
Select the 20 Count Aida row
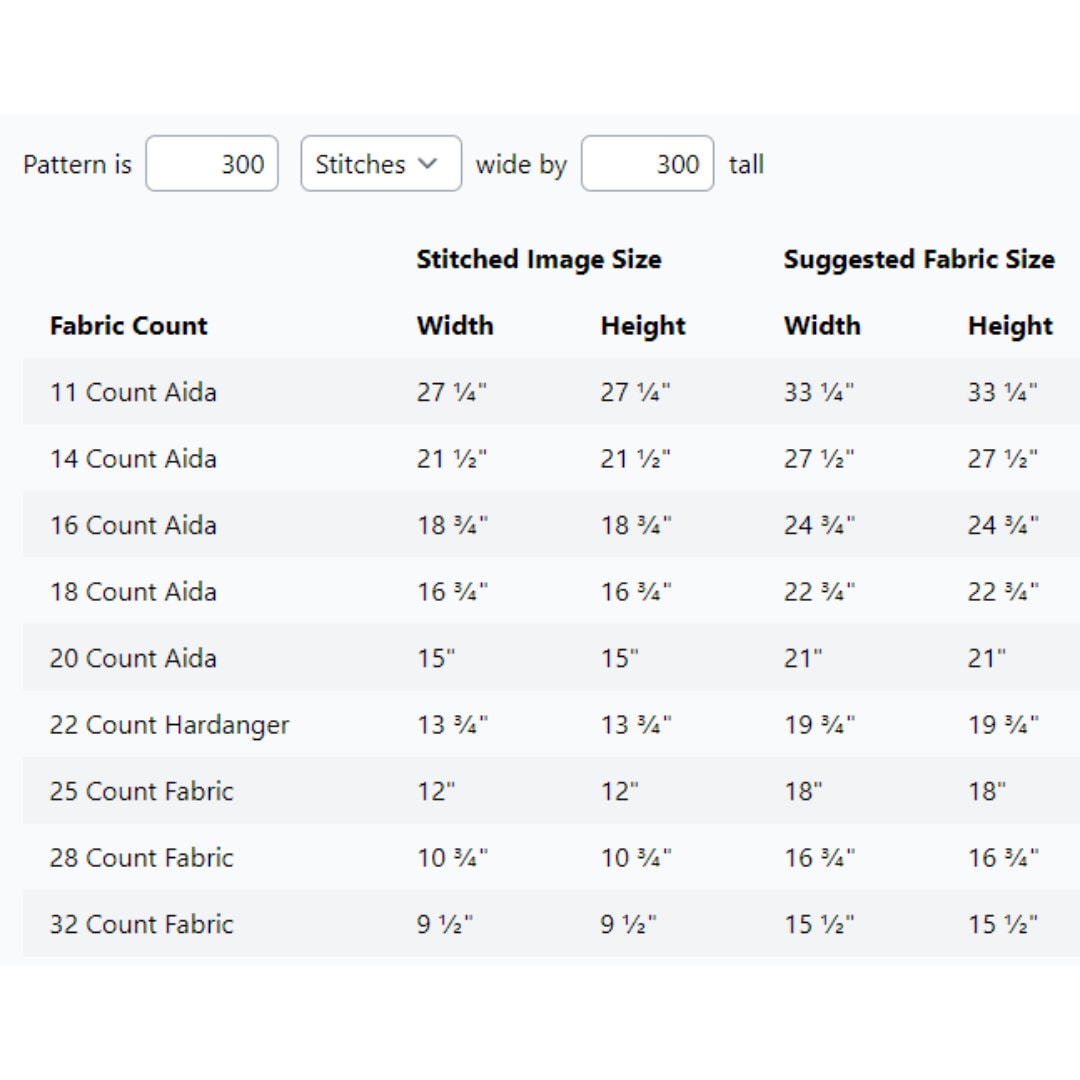pos(551,657)
